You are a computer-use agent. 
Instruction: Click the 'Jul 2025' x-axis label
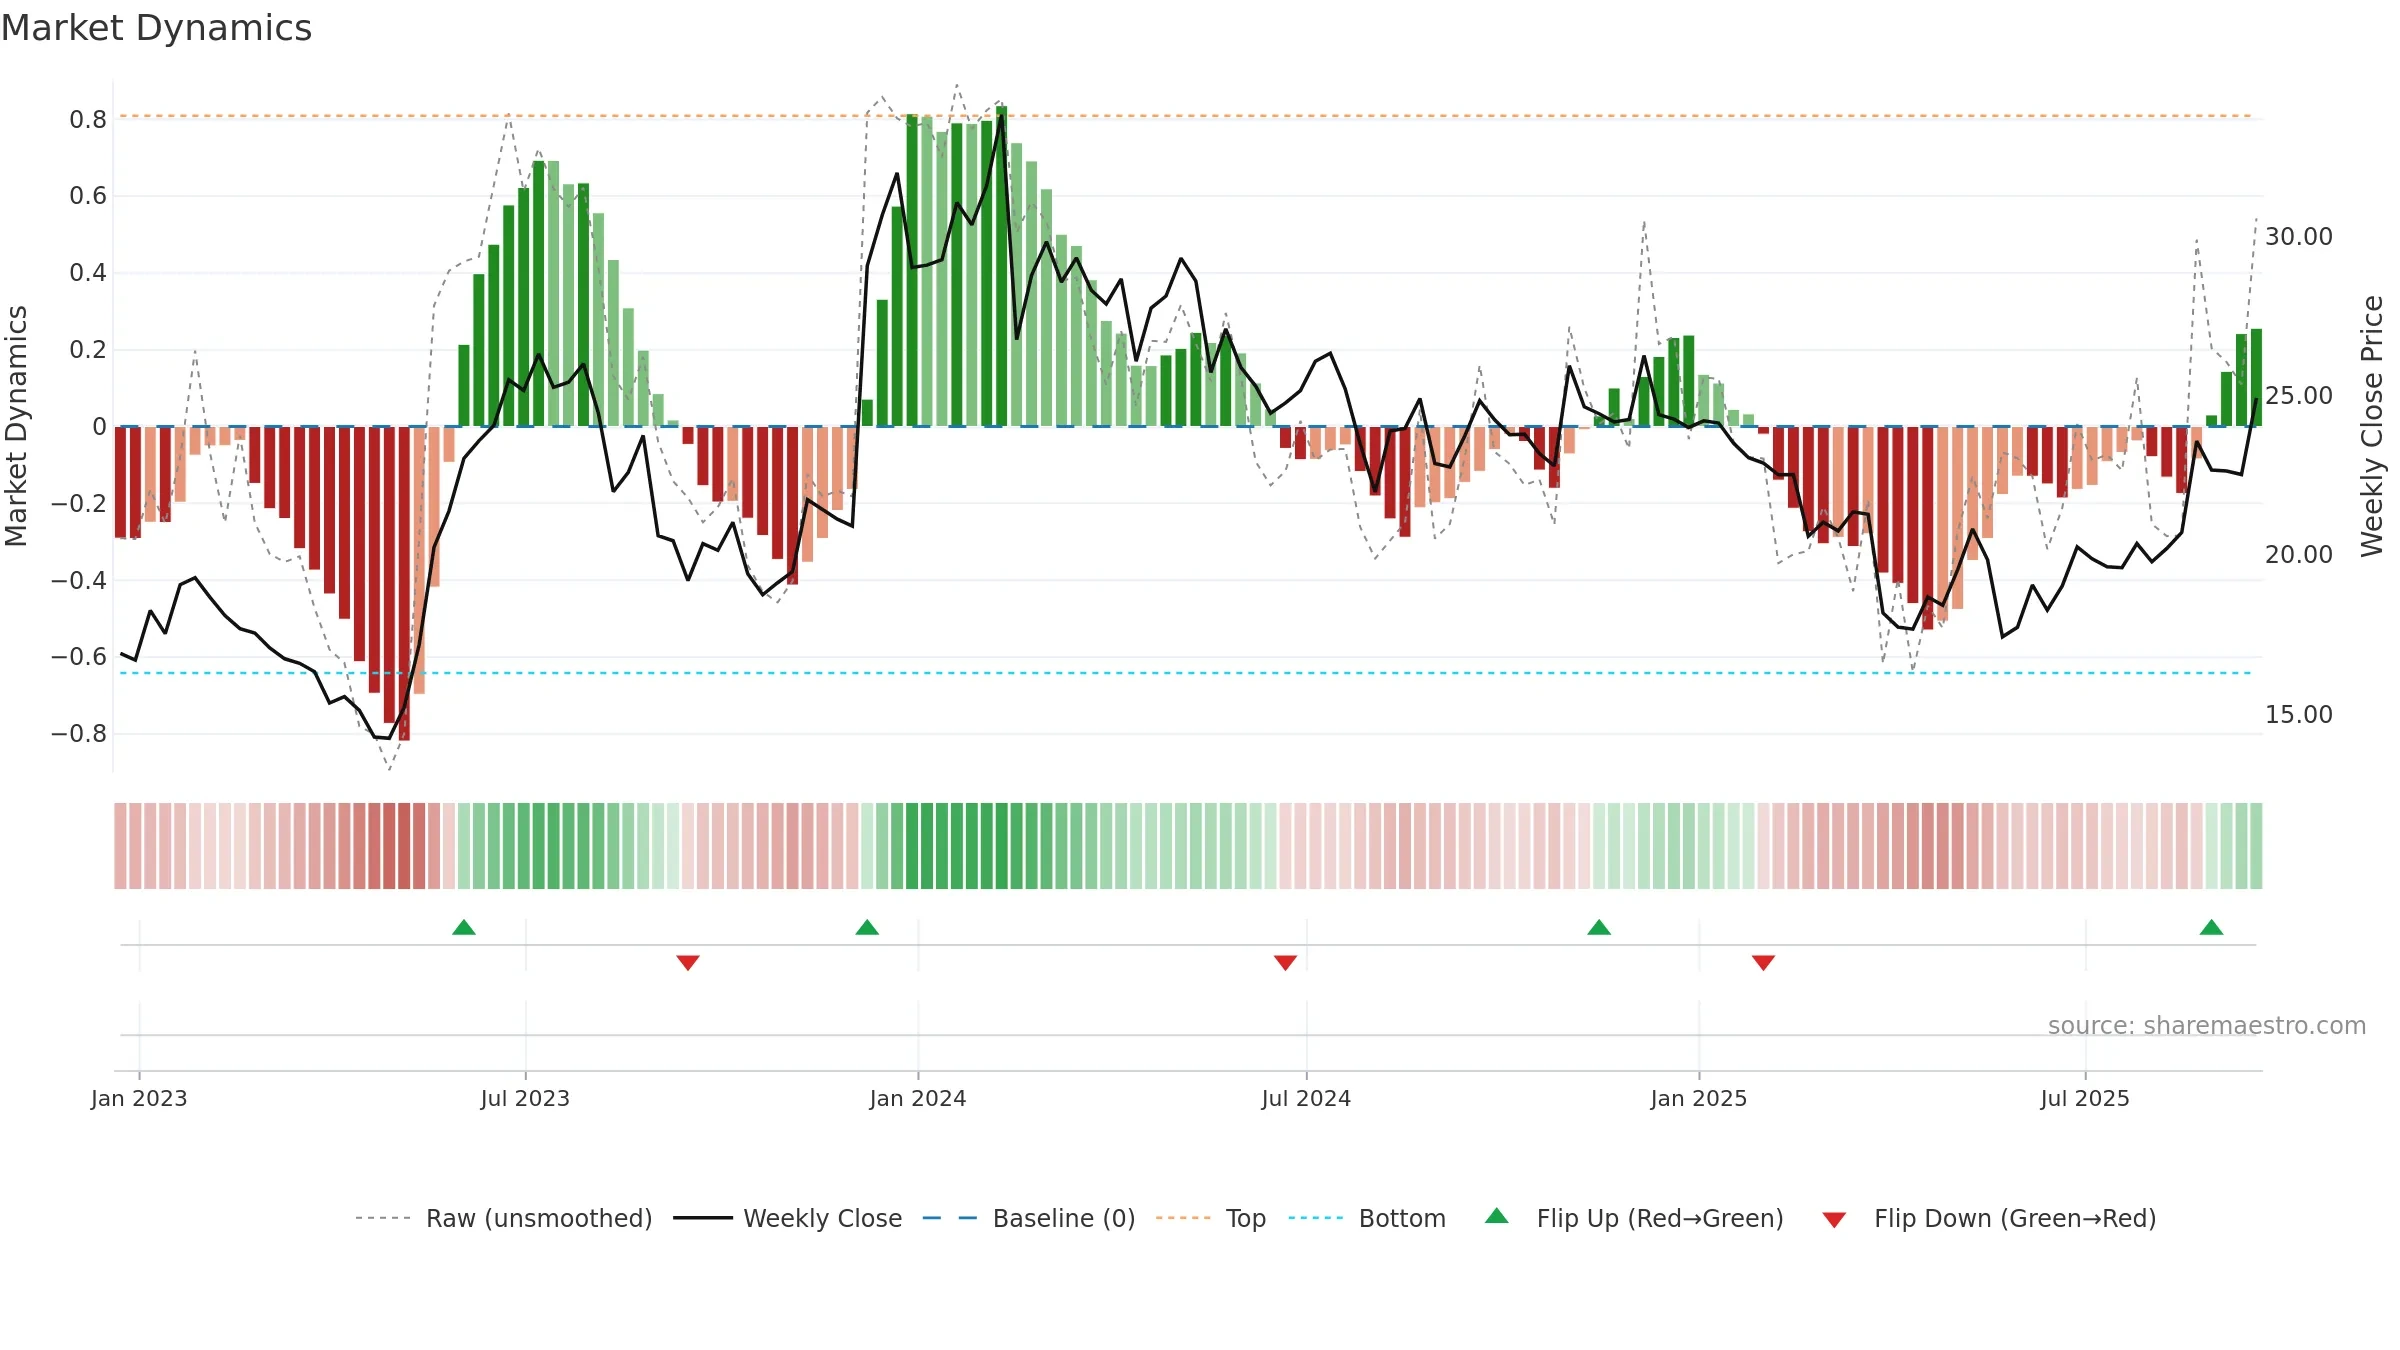2085,1098
